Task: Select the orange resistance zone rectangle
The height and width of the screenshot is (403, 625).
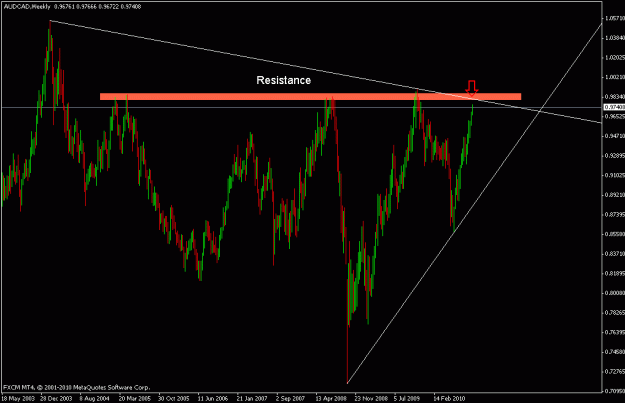Action: (310, 96)
